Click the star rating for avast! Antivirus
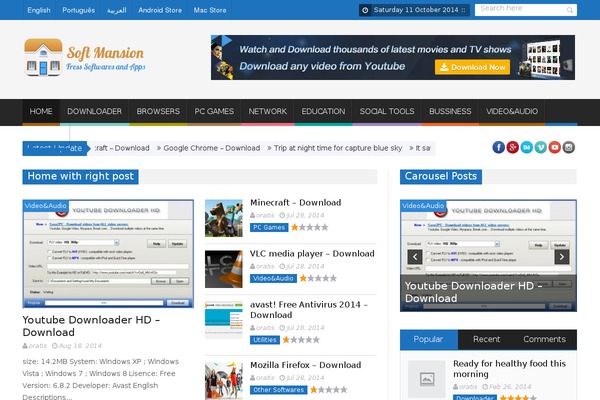Image resolution: width=600 pixels, height=400 pixels. (301, 340)
